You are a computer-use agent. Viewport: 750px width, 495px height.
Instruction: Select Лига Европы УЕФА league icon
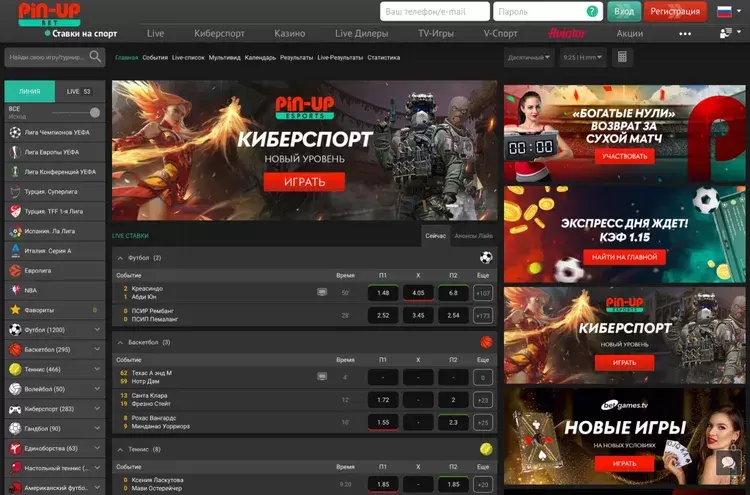tap(15, 152)
